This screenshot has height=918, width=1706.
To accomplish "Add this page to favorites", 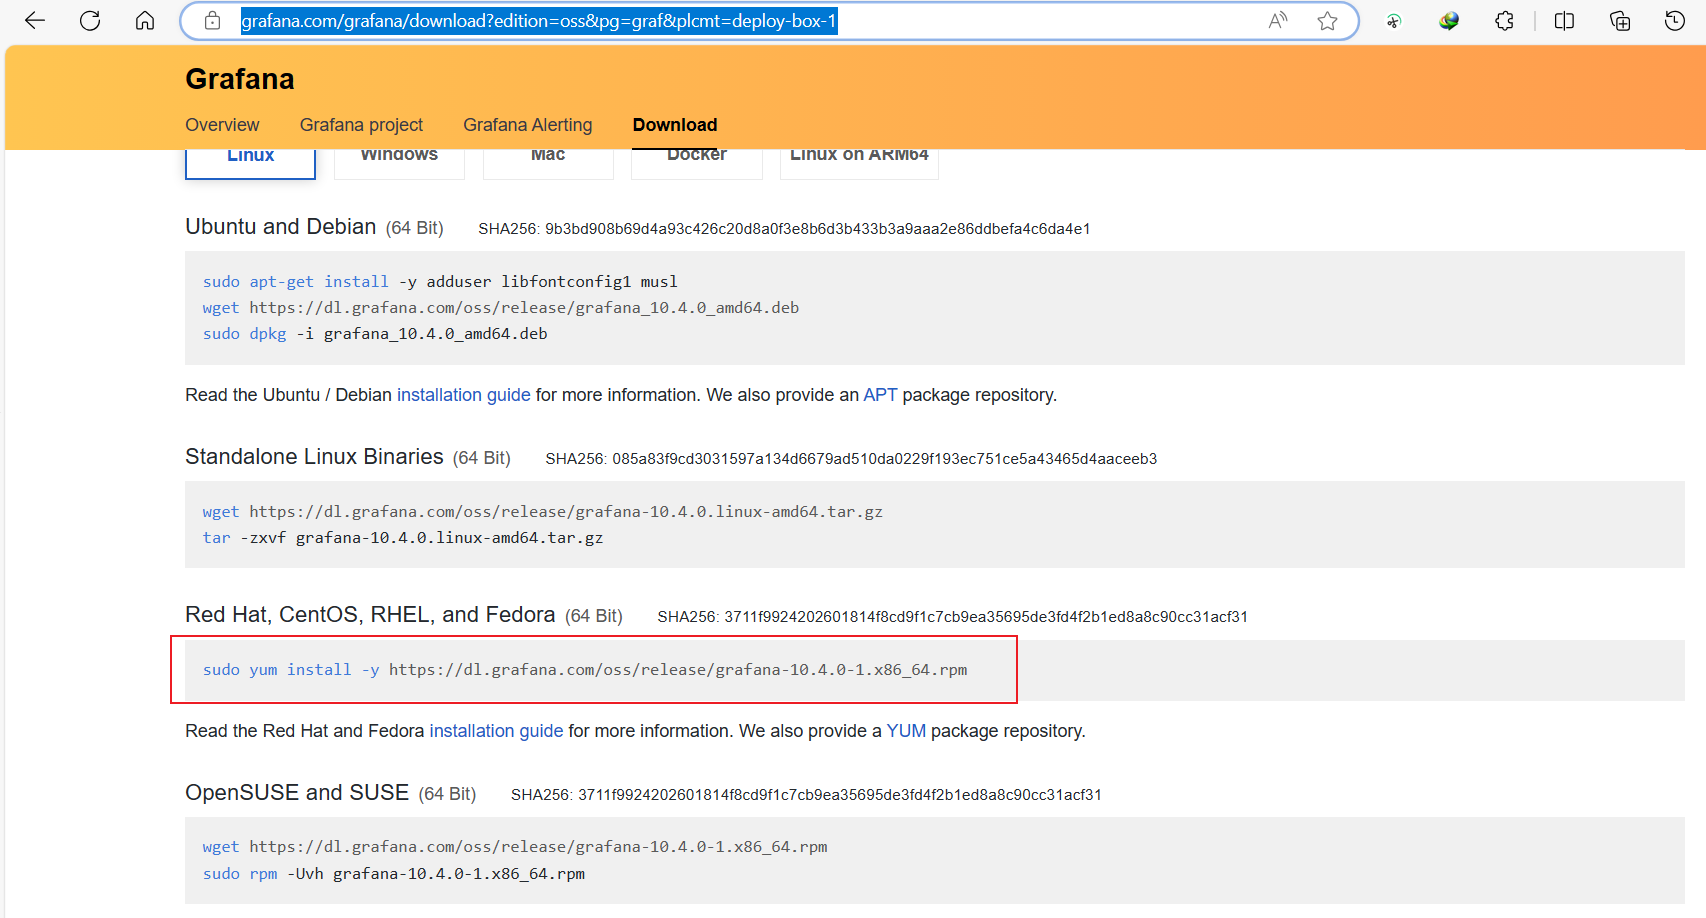I will pyautogui.click(x=1327, y=21).
